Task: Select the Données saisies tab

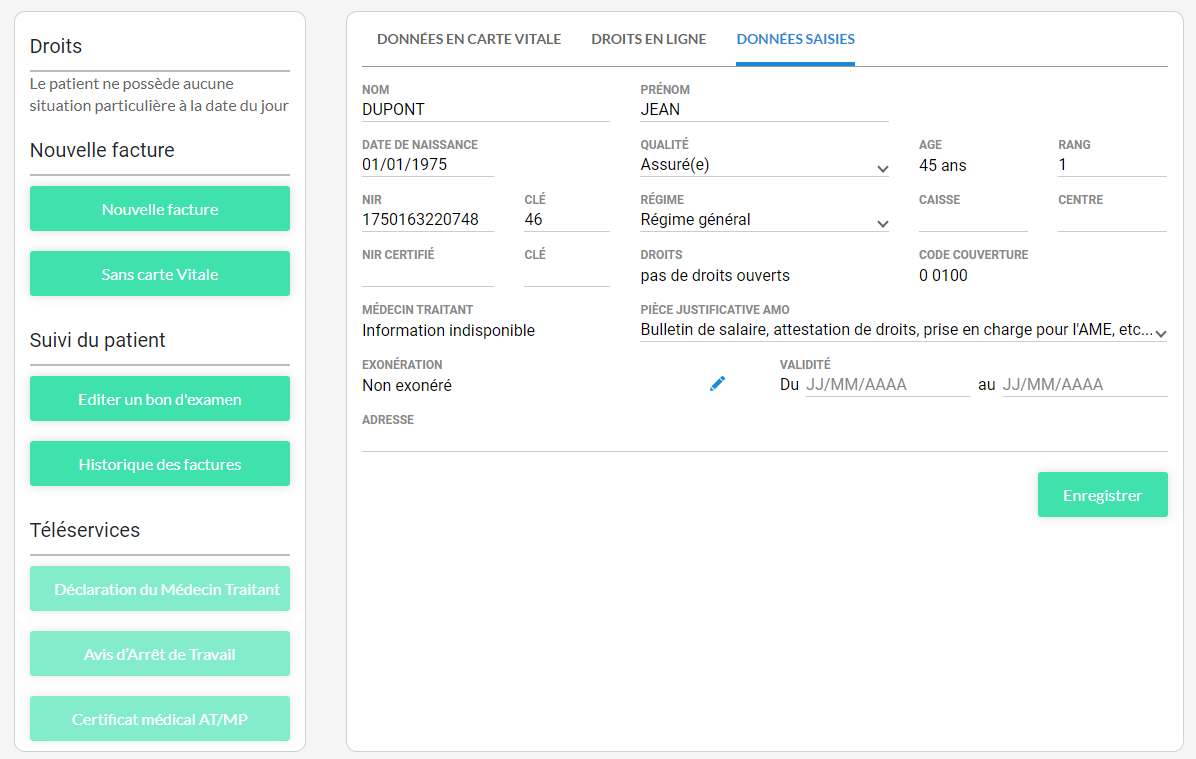Action: click(x=795, y=40)
